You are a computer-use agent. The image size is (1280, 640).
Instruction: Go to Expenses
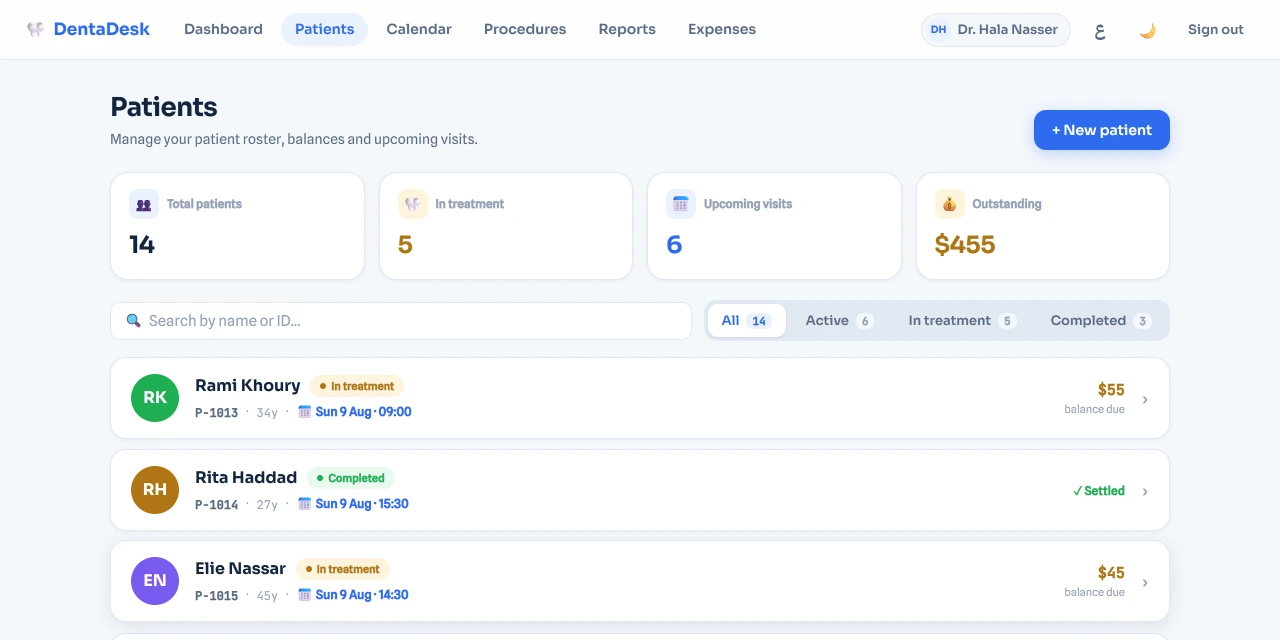722,30
